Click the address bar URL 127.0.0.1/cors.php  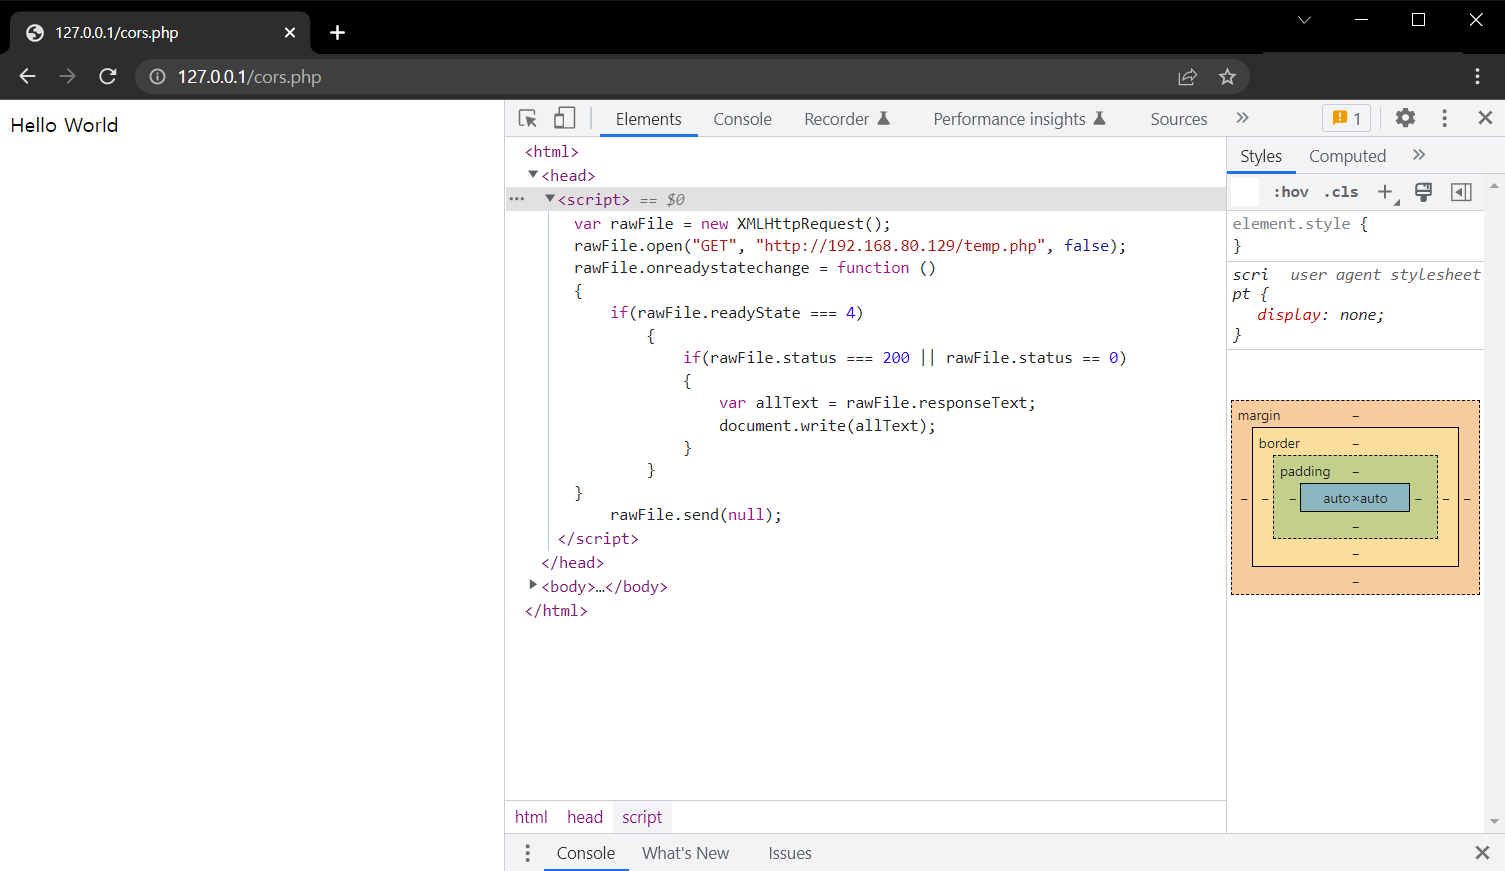[249, 77]
